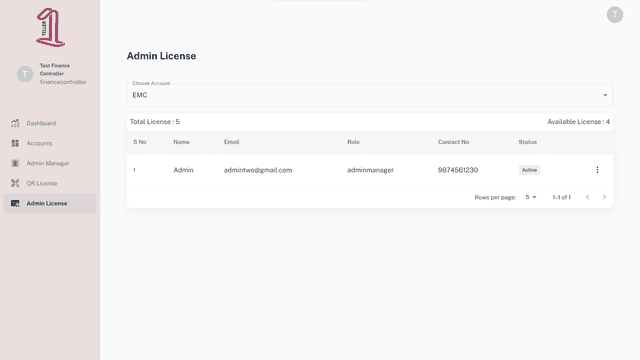Click the Total License : 5 text
The height and width of the screenshot is (360, 640).
(x=155, y=122)
